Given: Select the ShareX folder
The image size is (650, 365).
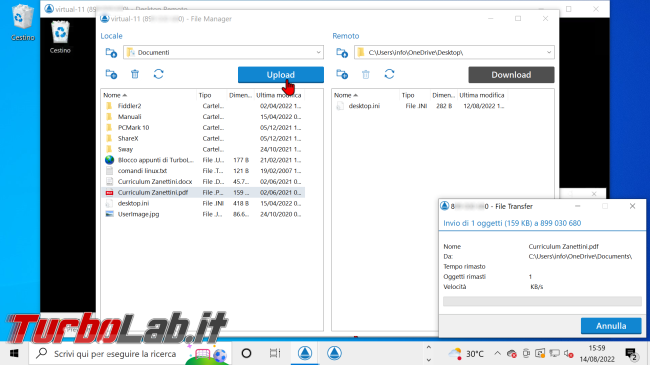Looking at the screenshot, I should pyautogui.click(x=203, y=138).
